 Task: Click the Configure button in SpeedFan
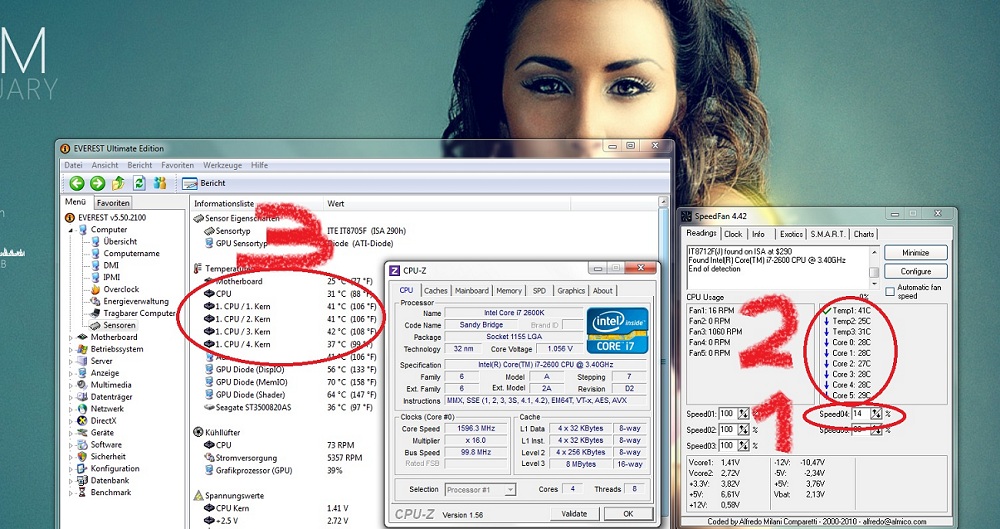point(916,271)
